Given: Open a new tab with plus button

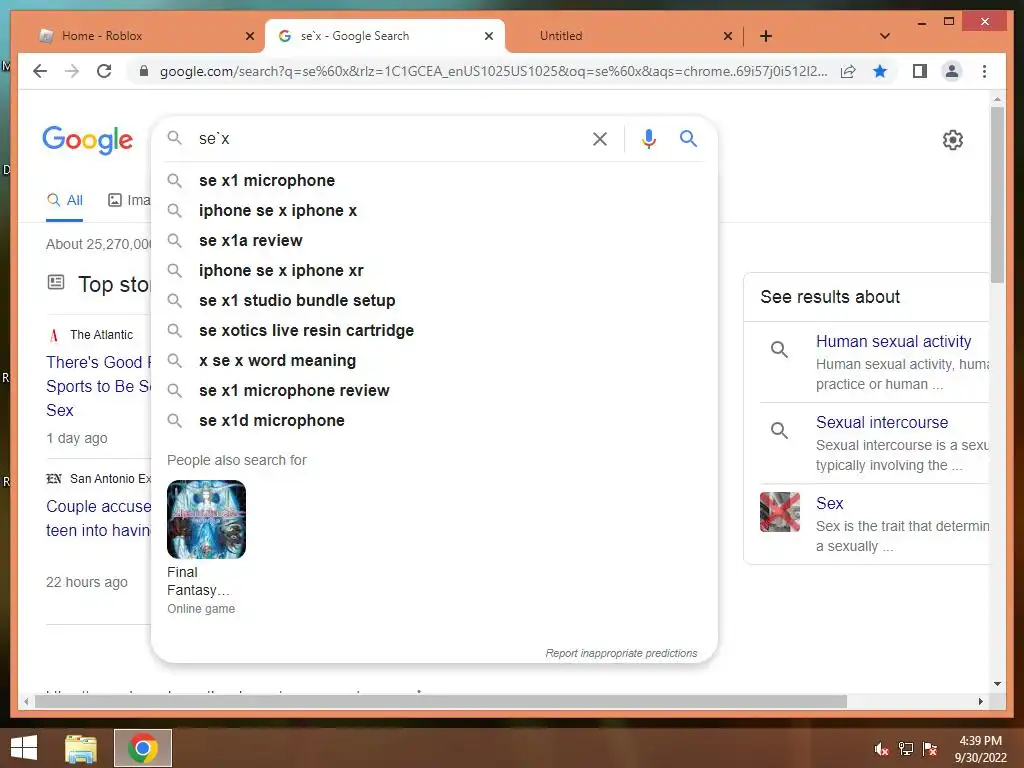Looking at the screenshot, I should pyautogui.click(x=766, y=36).
